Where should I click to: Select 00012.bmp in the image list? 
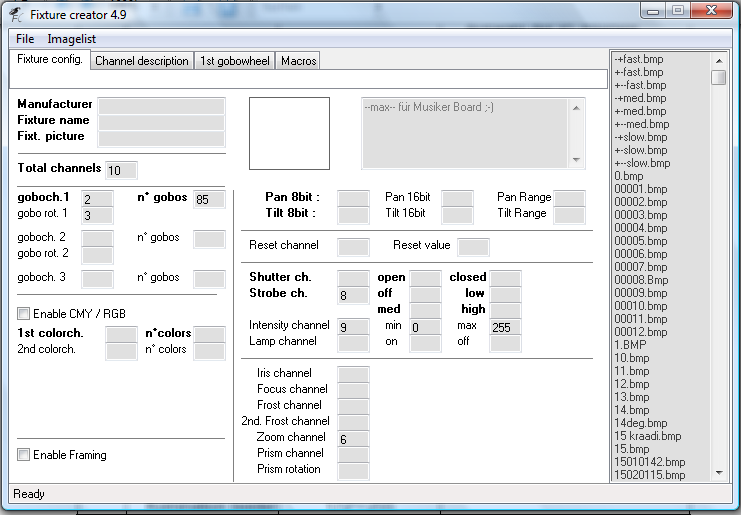pyautogui.click(x=640, y=332)
